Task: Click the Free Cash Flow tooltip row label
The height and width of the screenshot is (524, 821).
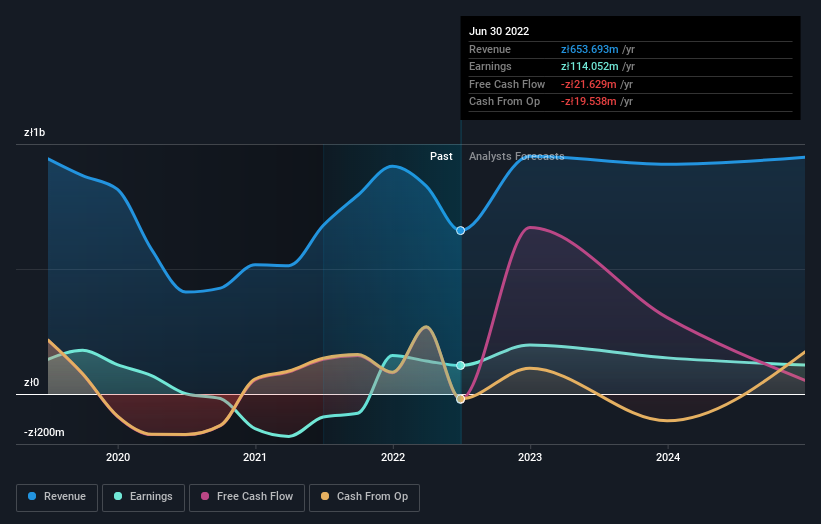Action: (507, 84)
